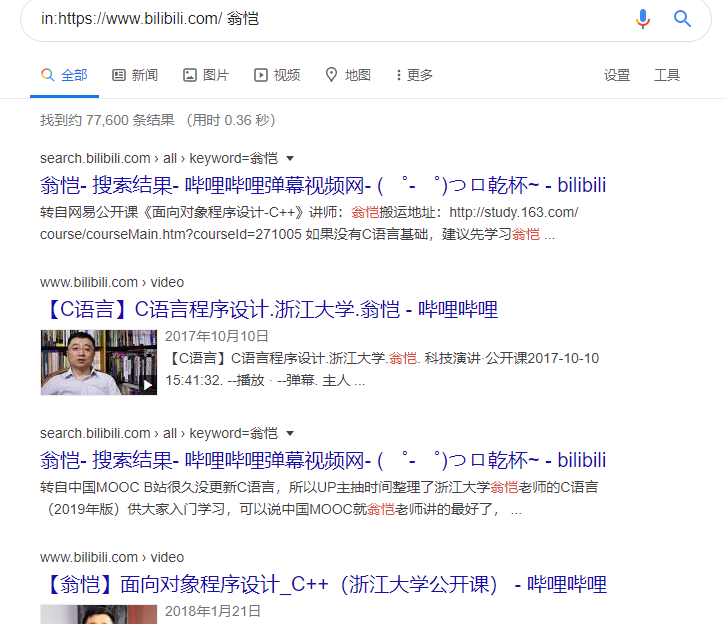Viewport: 726px width, 624px height.
Task: Click the C语言 video thumbnail
Action: 99,362
